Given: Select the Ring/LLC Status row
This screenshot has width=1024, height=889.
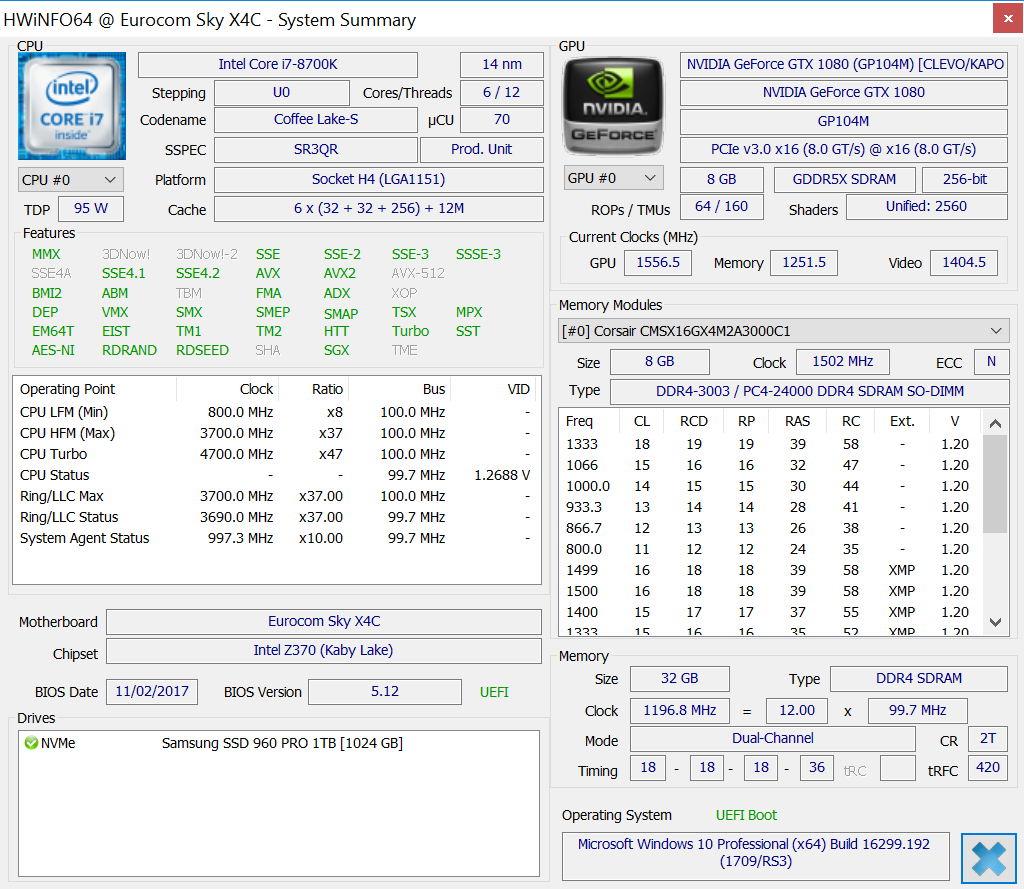Looking at the screenshot, I should [276, 517].
